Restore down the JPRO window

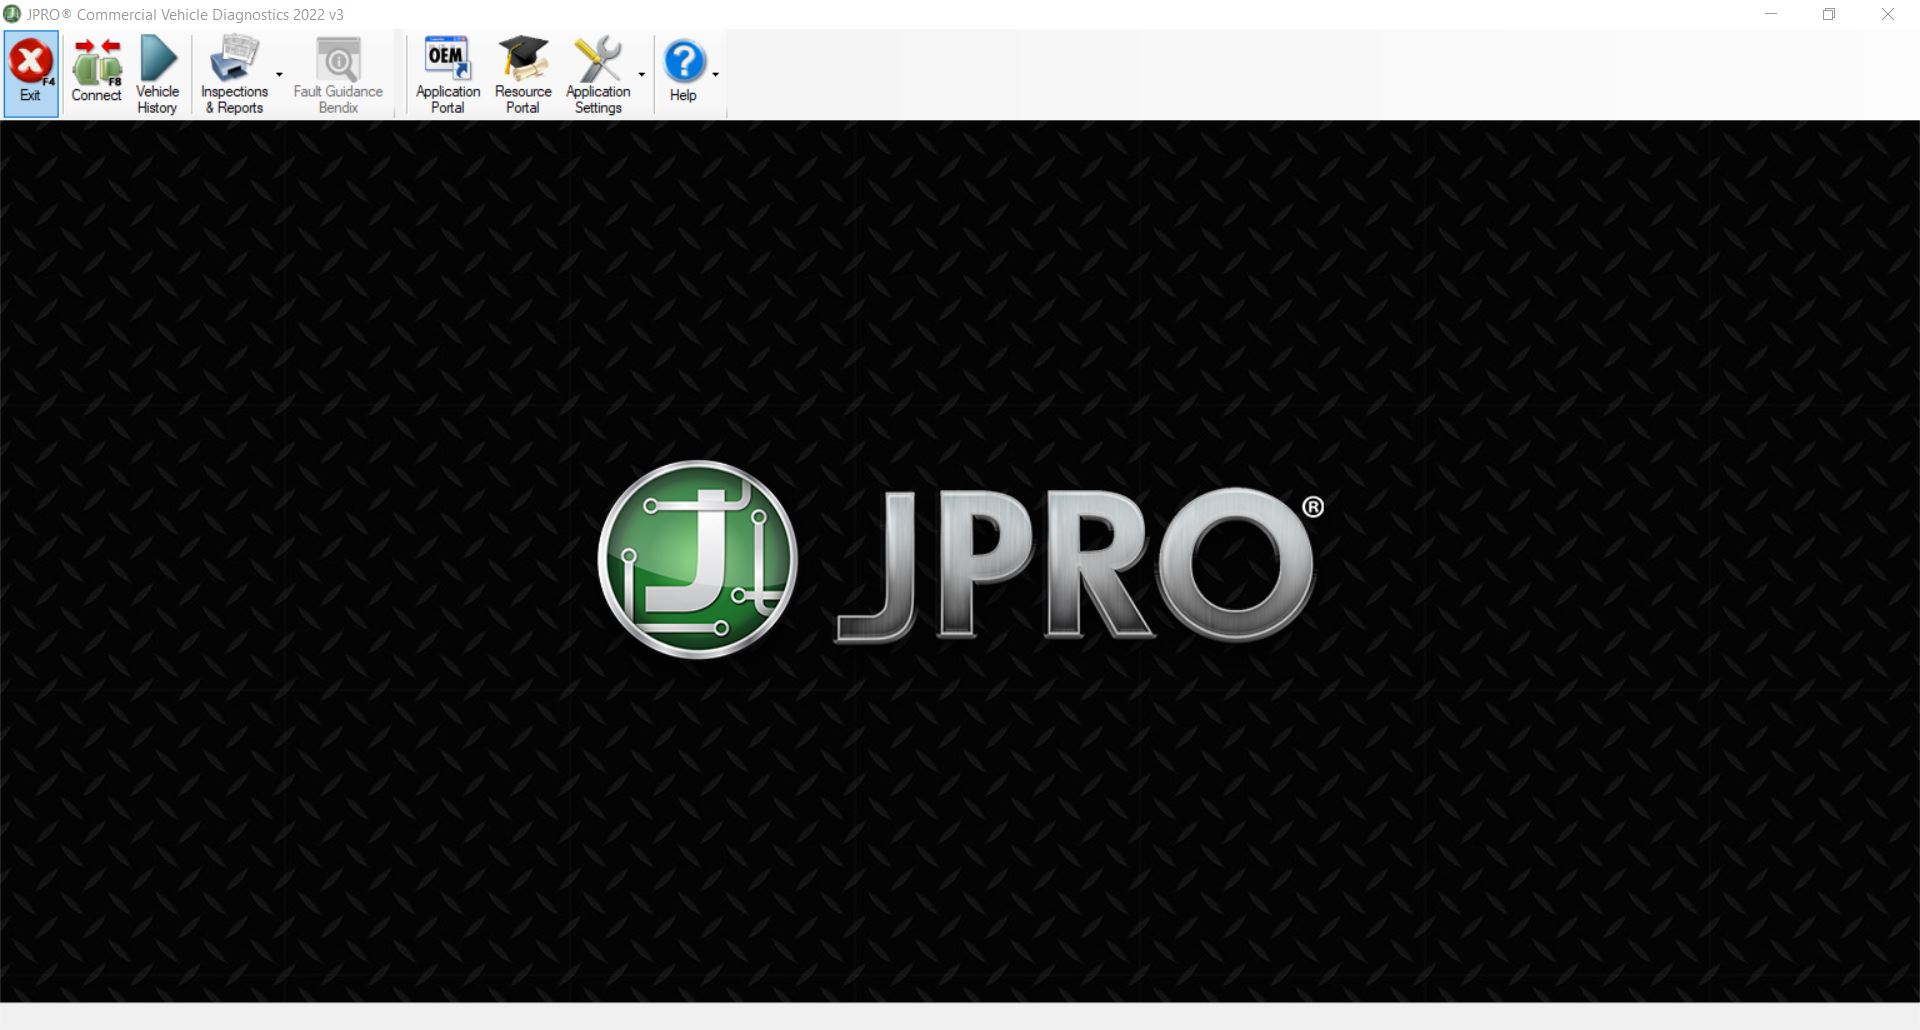point(1829,14)
